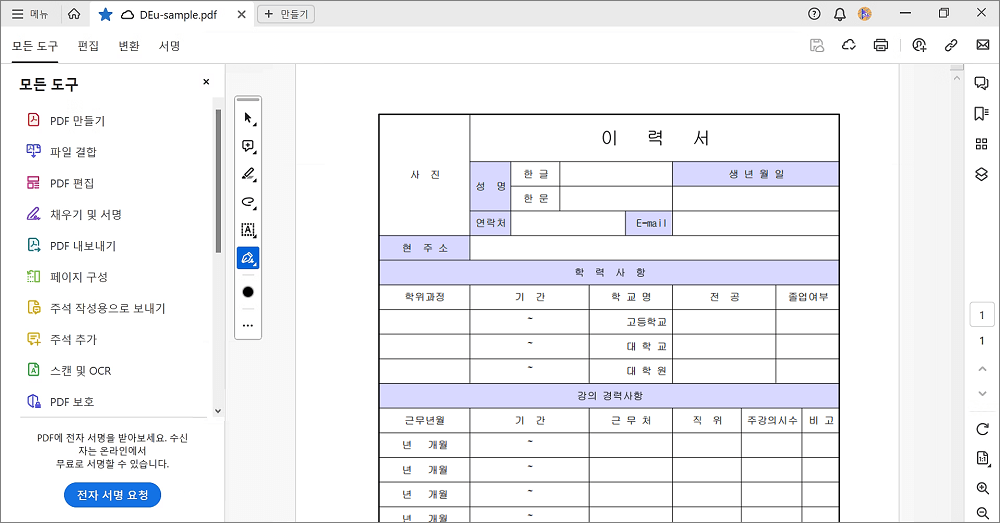The height and width of the screenshot is (523, 1000).
Task: Click the copy link icon
Action: [x=951, y=45]
